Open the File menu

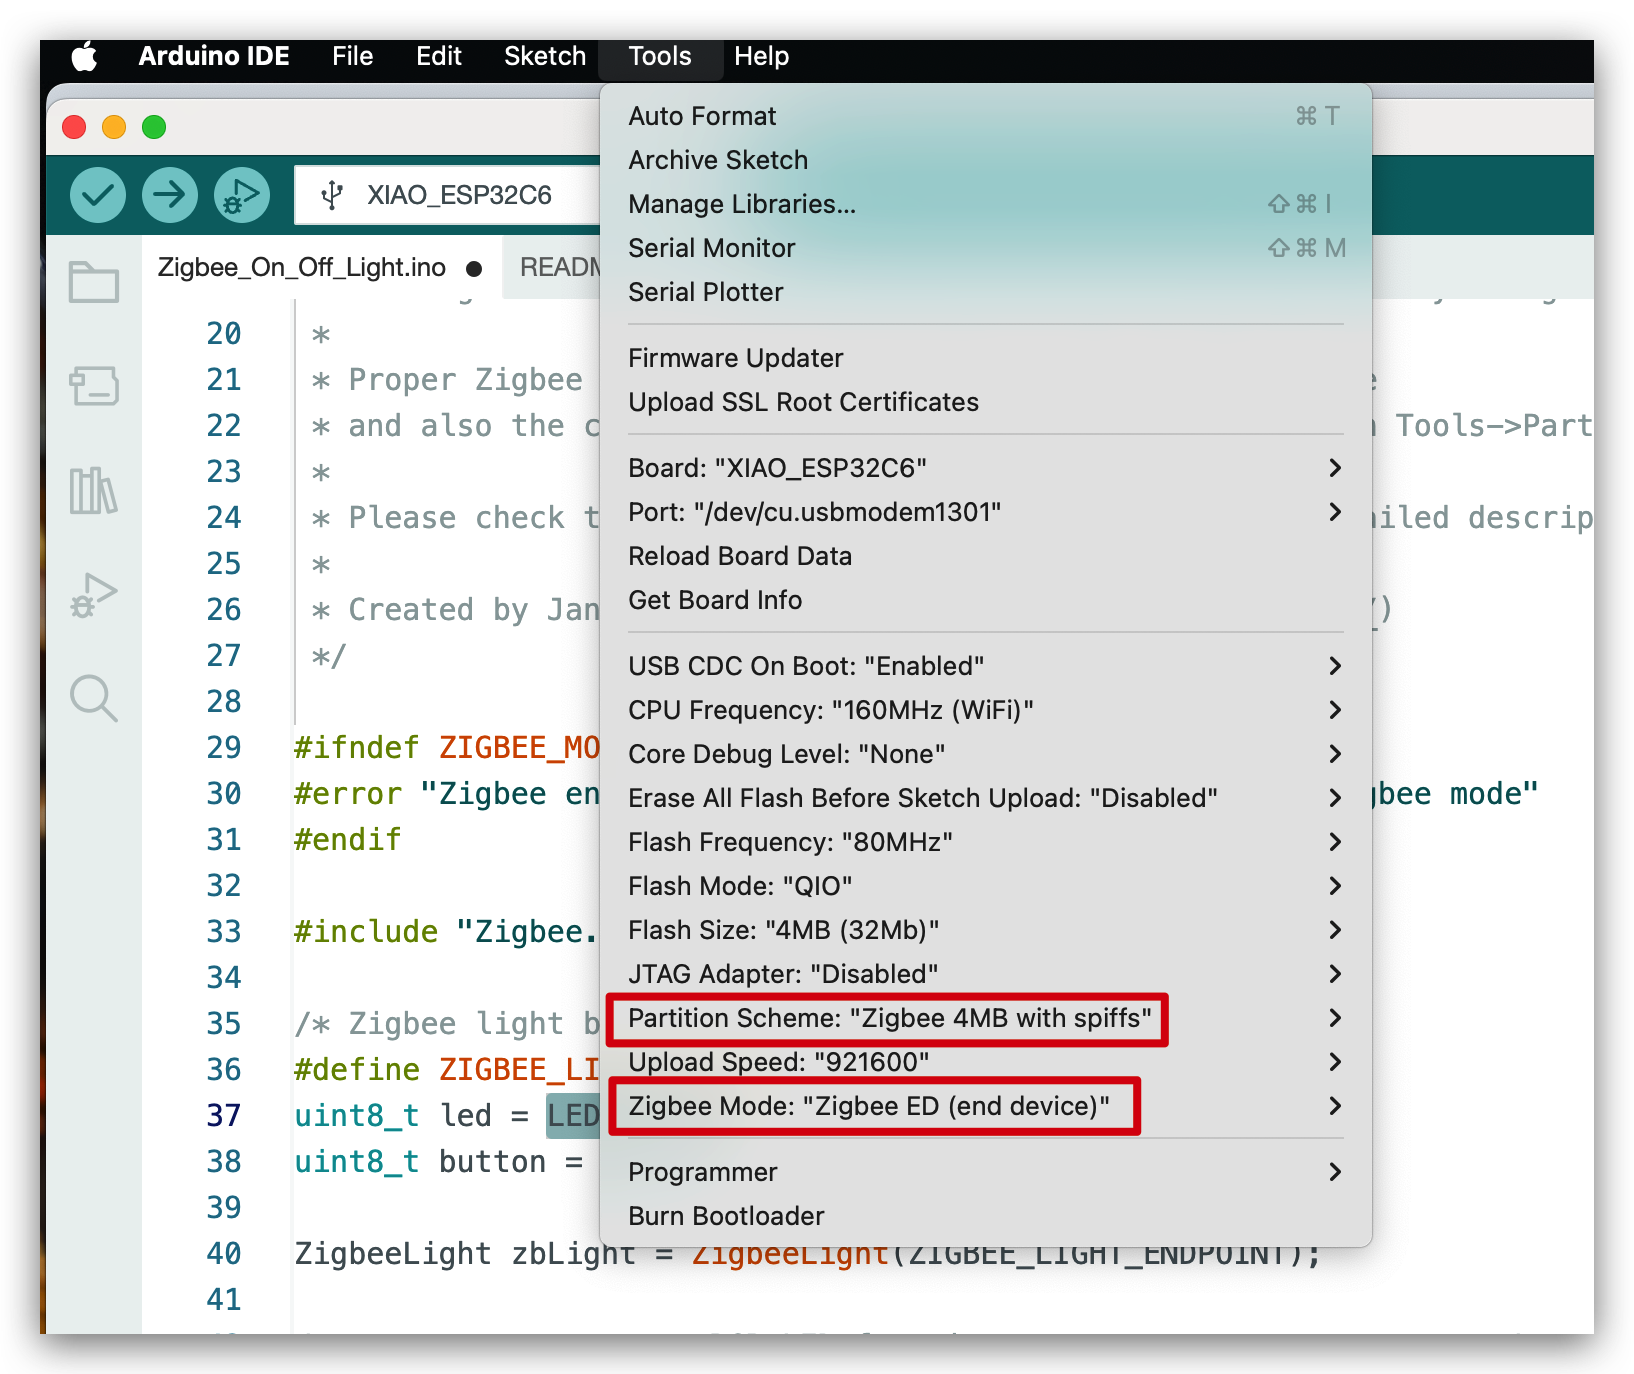353,57
